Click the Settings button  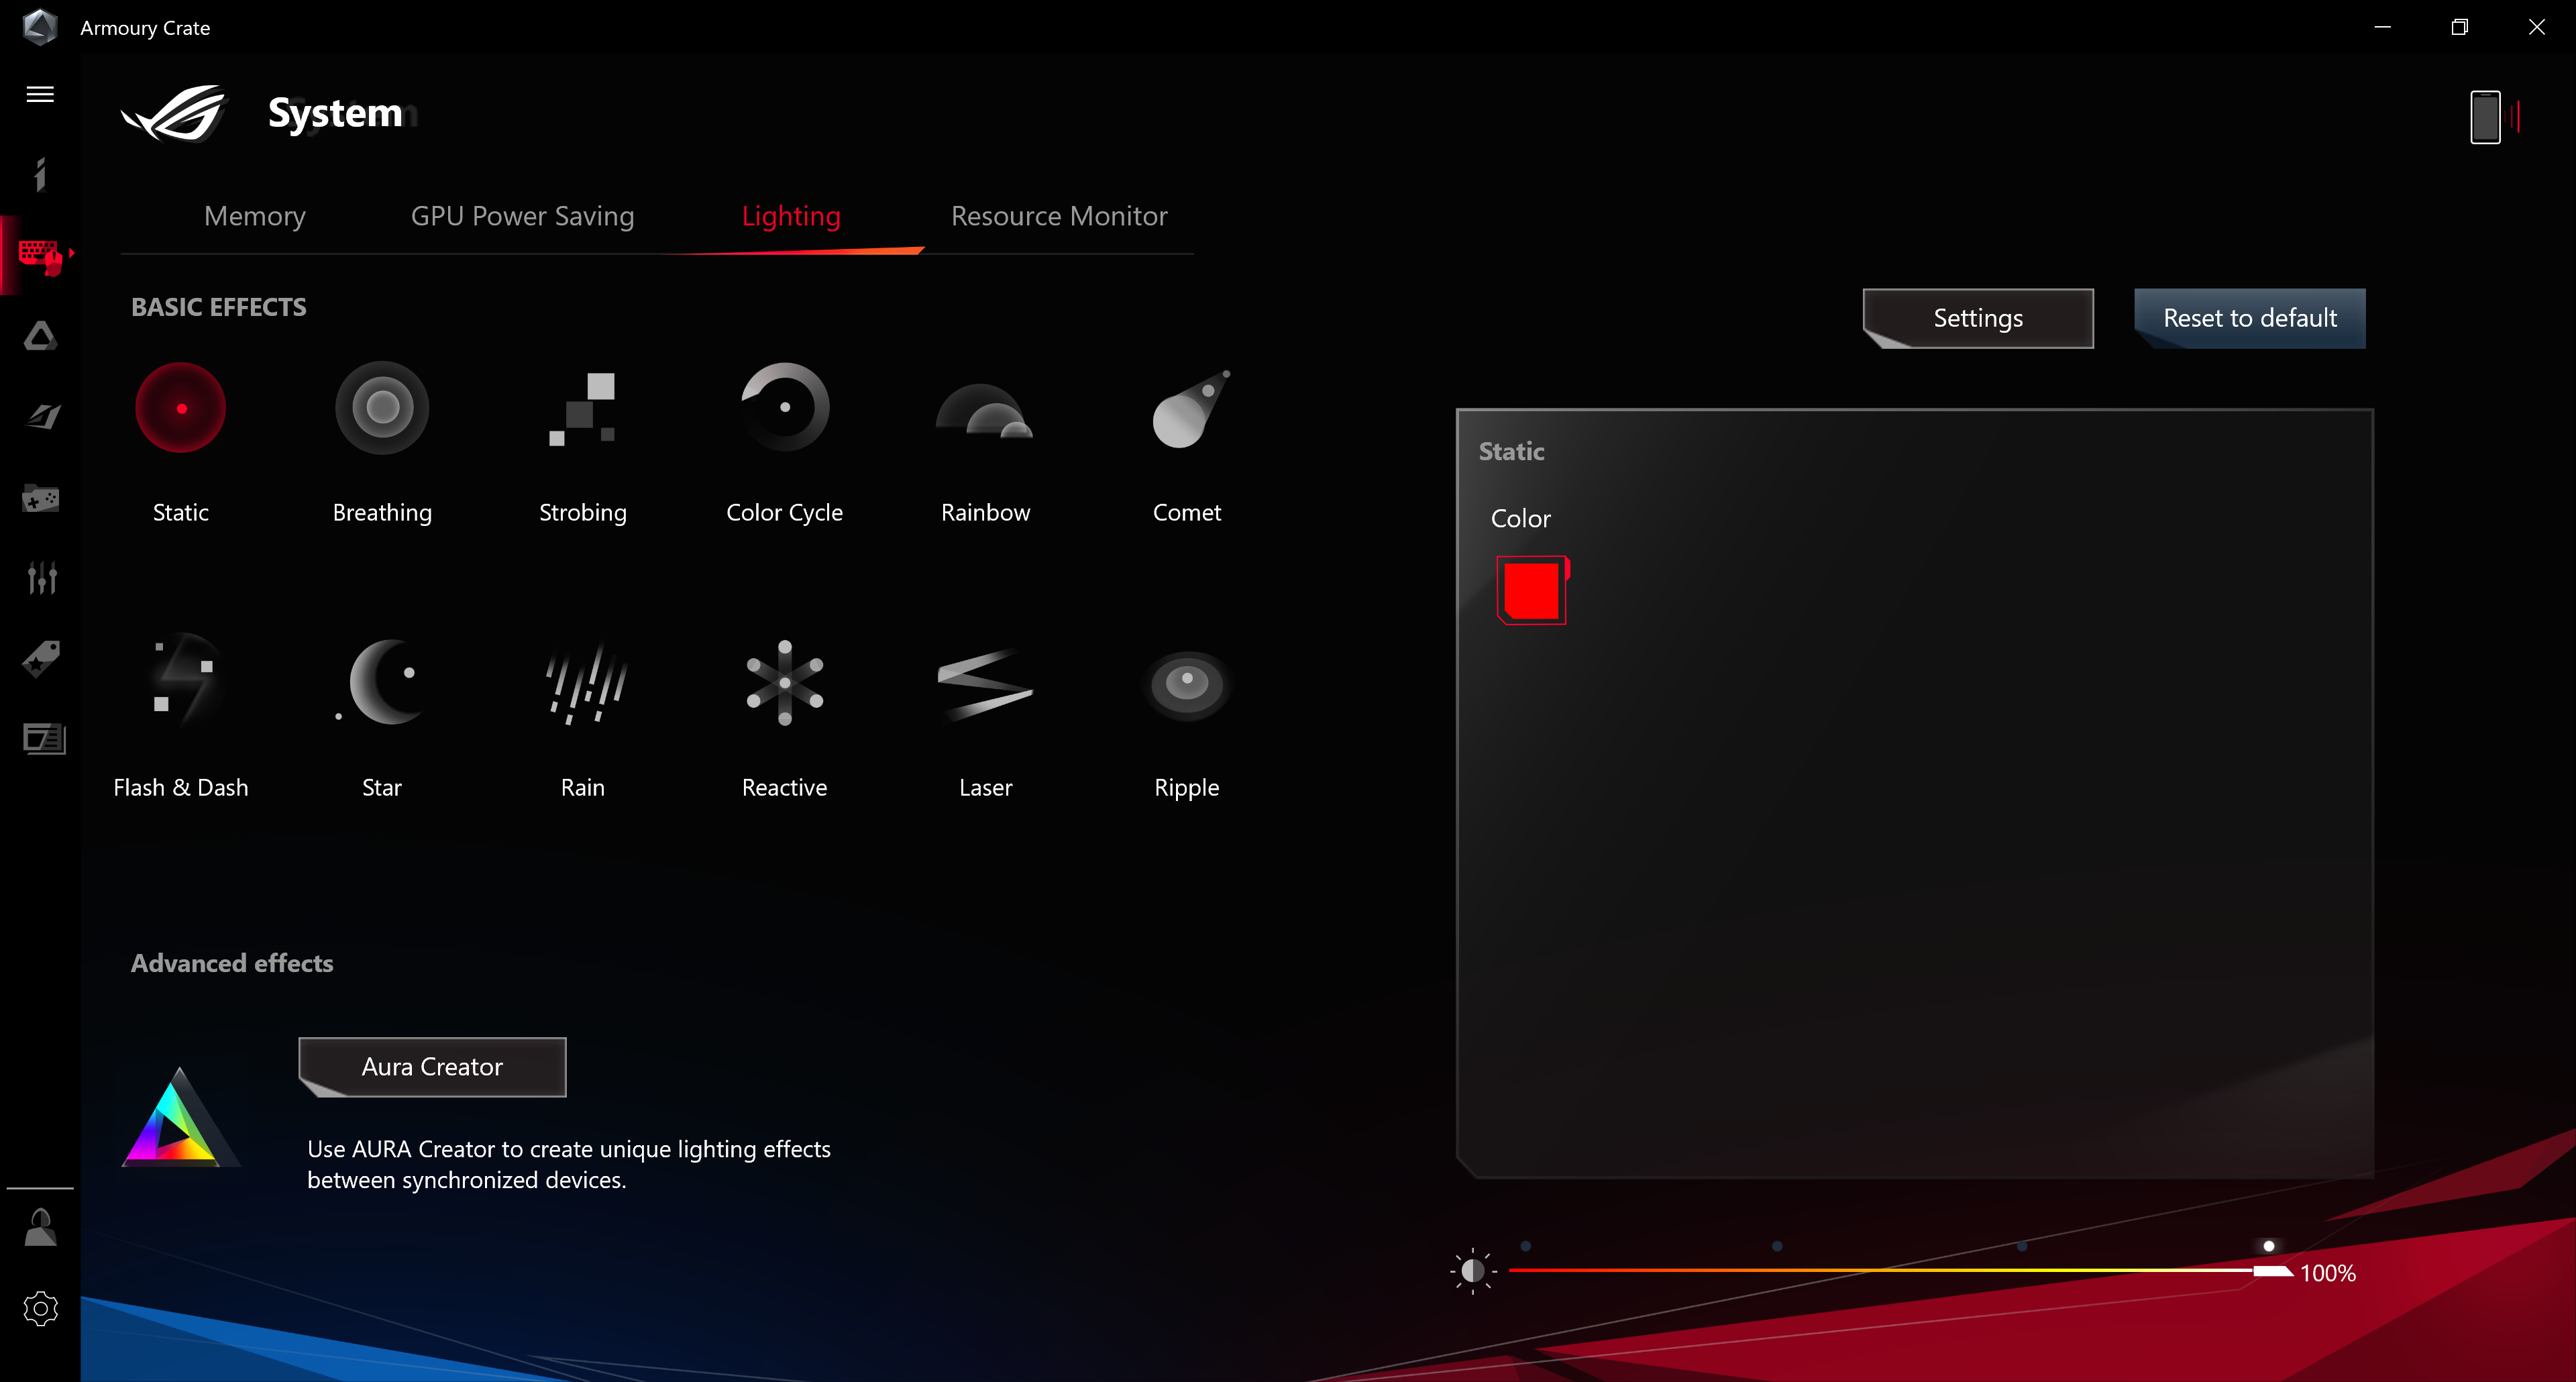click(x=1977, y=318)
